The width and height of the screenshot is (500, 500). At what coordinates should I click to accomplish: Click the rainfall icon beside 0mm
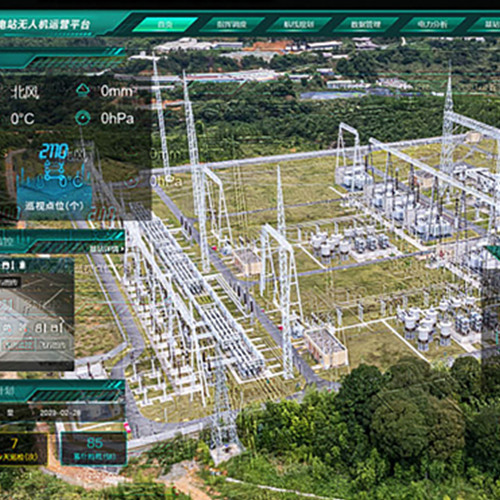click(x=83, y=90)
